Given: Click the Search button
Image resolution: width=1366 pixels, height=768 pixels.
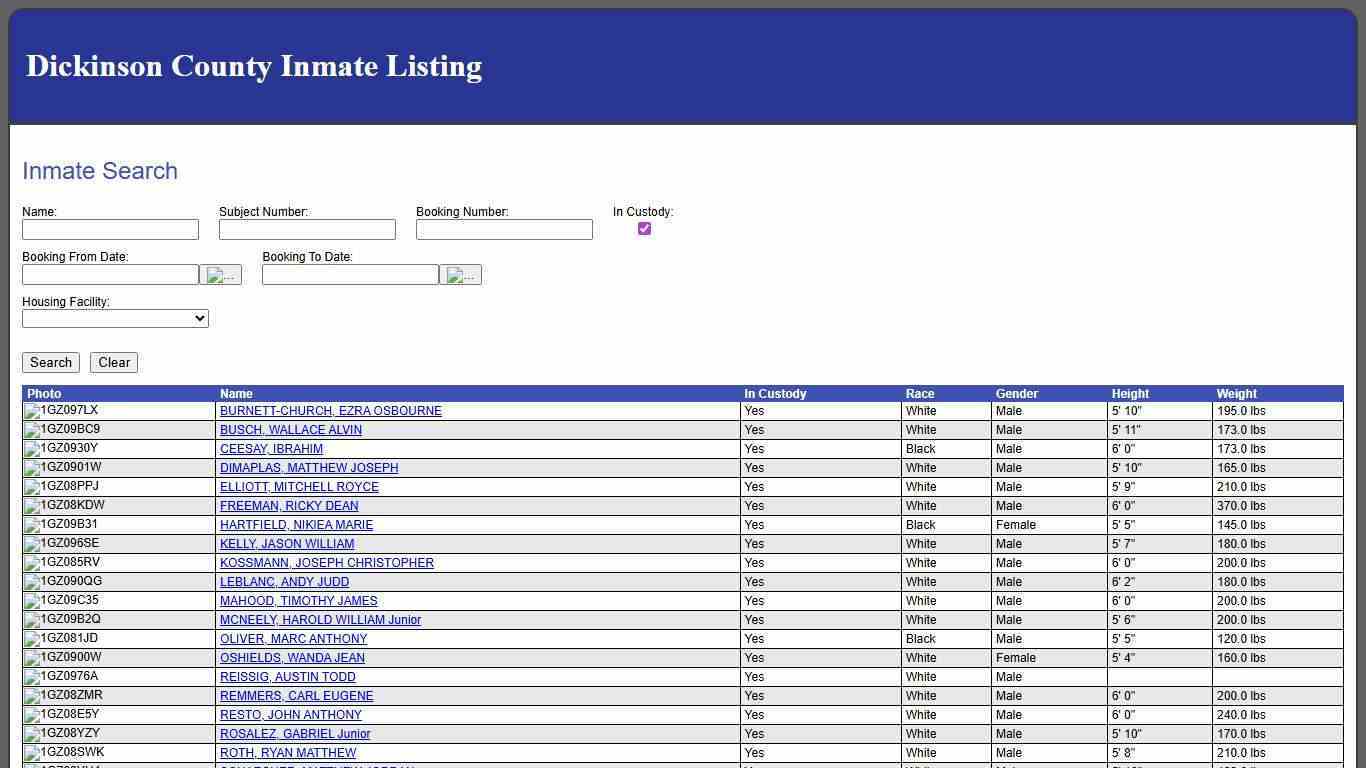Looking at the screenshot, I should (x=50, y=362).
